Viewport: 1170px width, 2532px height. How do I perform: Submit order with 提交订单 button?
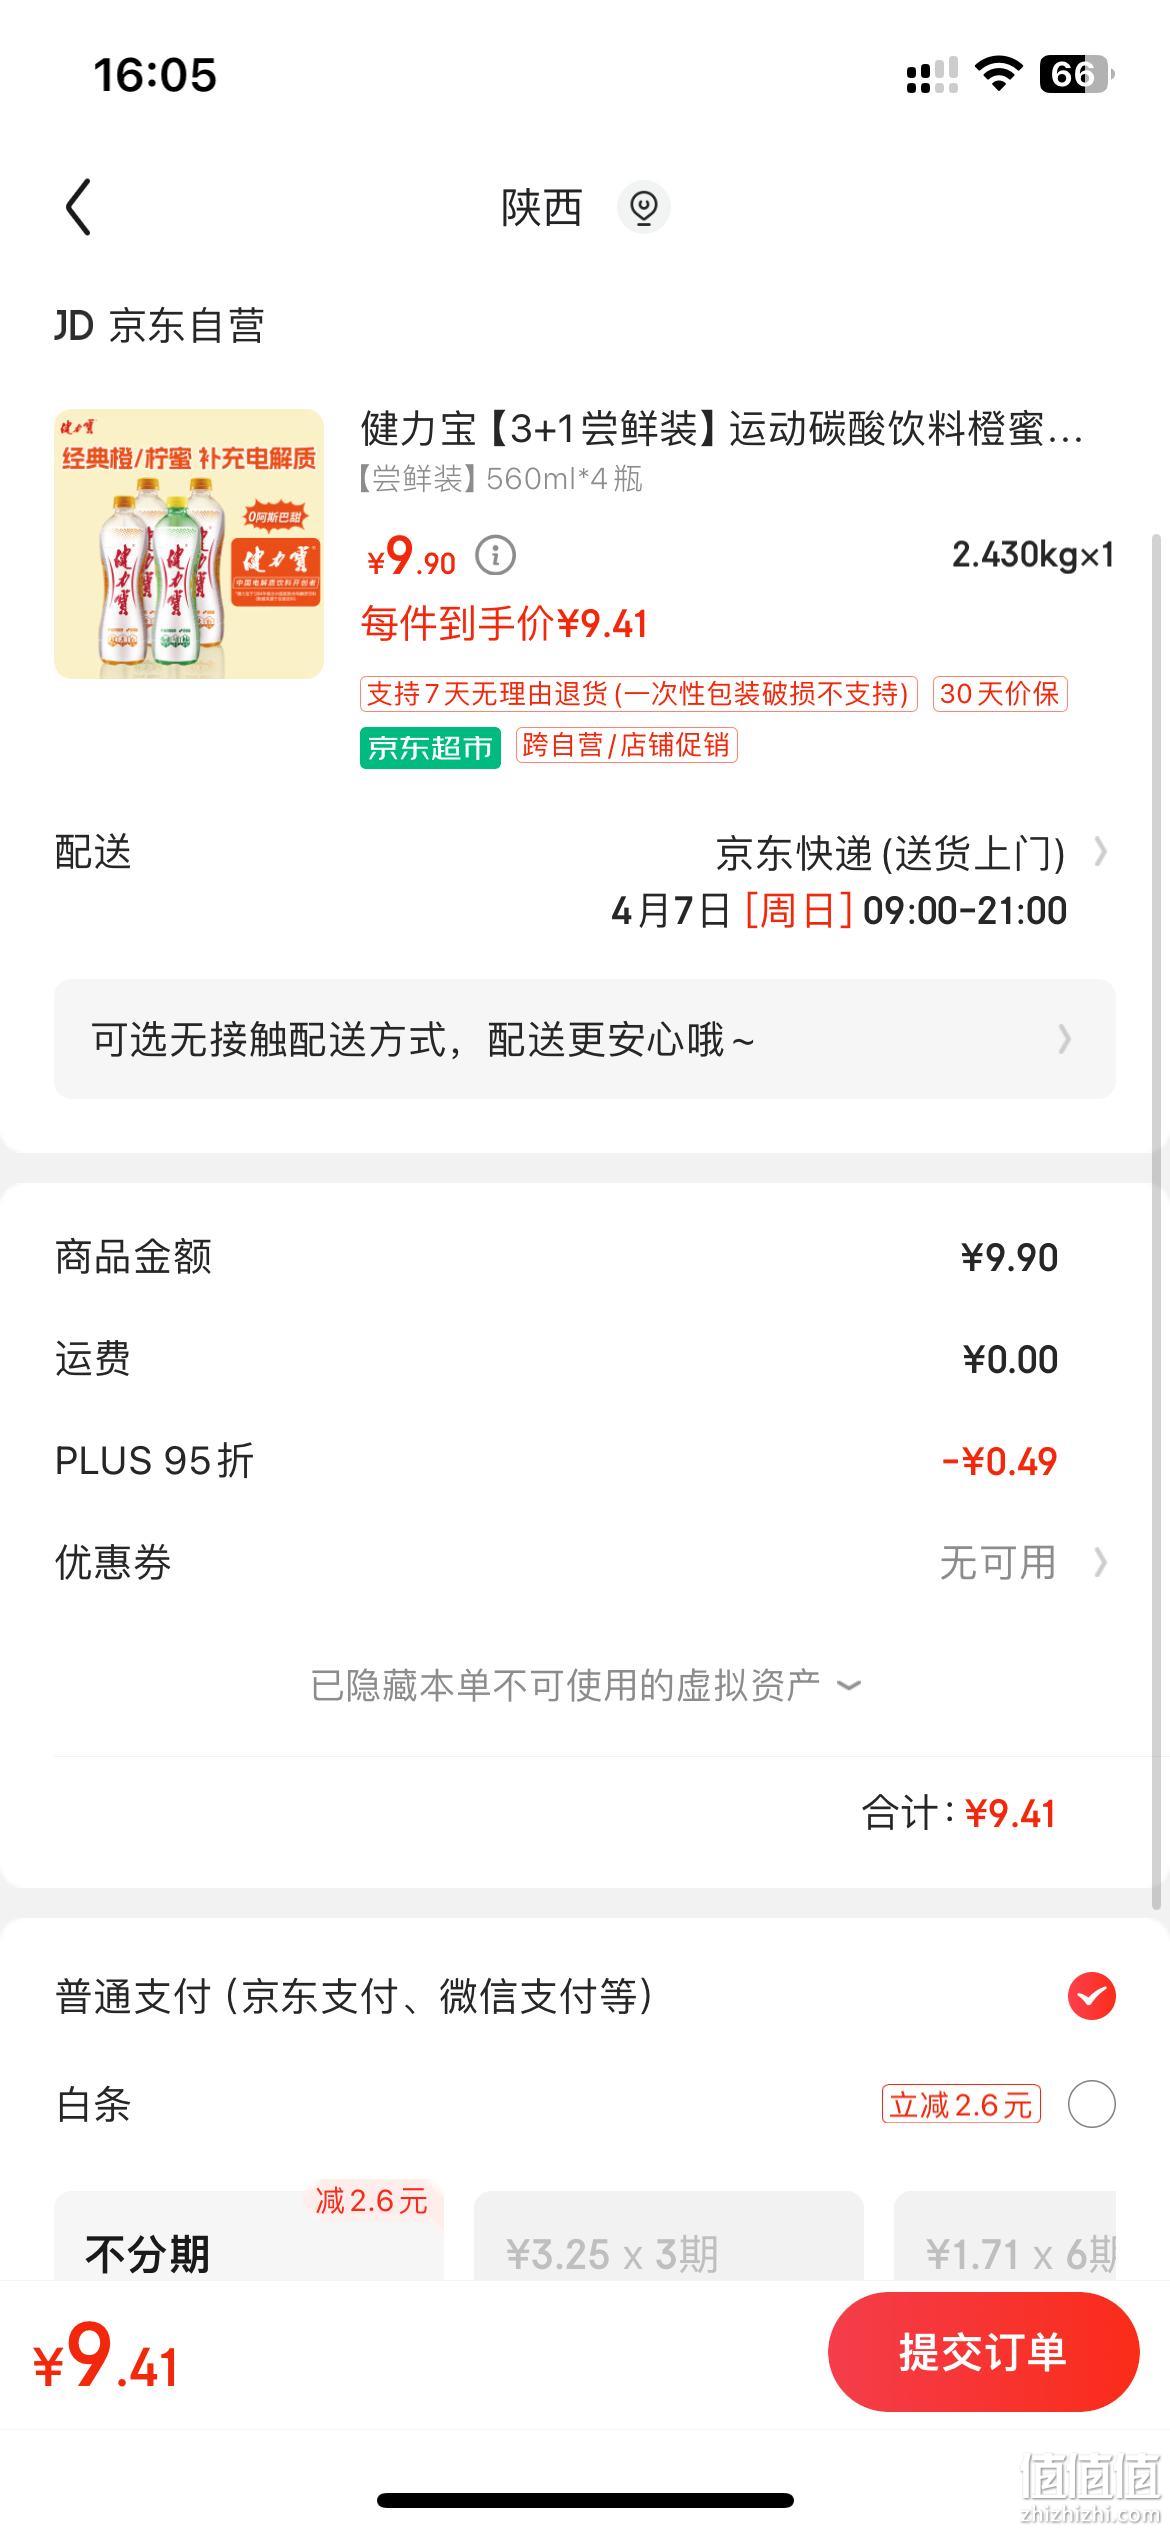[x=983, y=2352]
